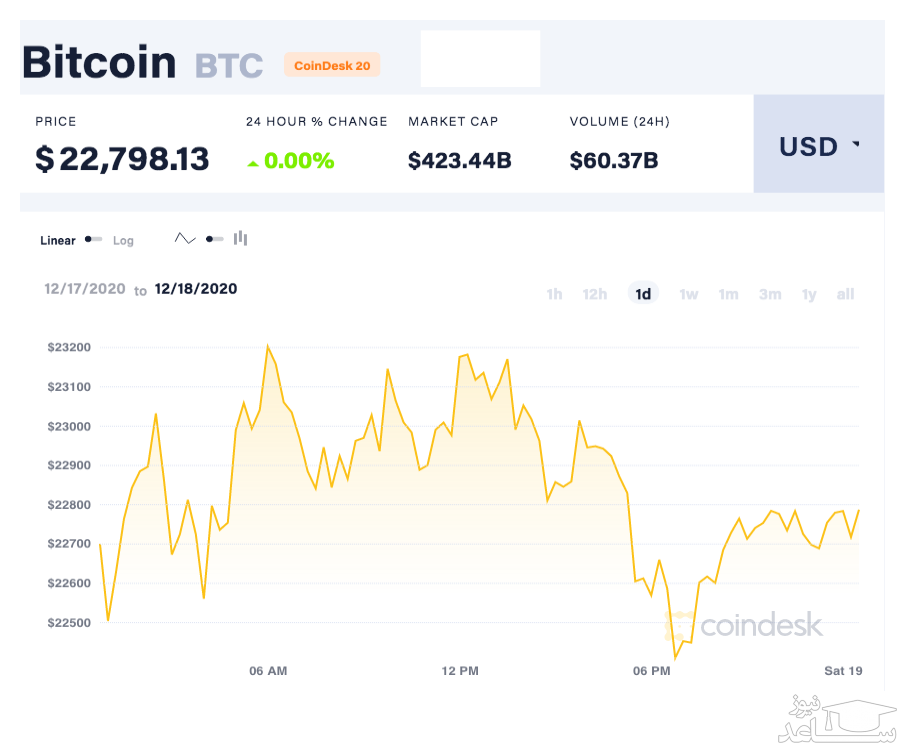Switch to the 1w time range
The width and height of the screenshot is (905, 751).
[689, 294]
